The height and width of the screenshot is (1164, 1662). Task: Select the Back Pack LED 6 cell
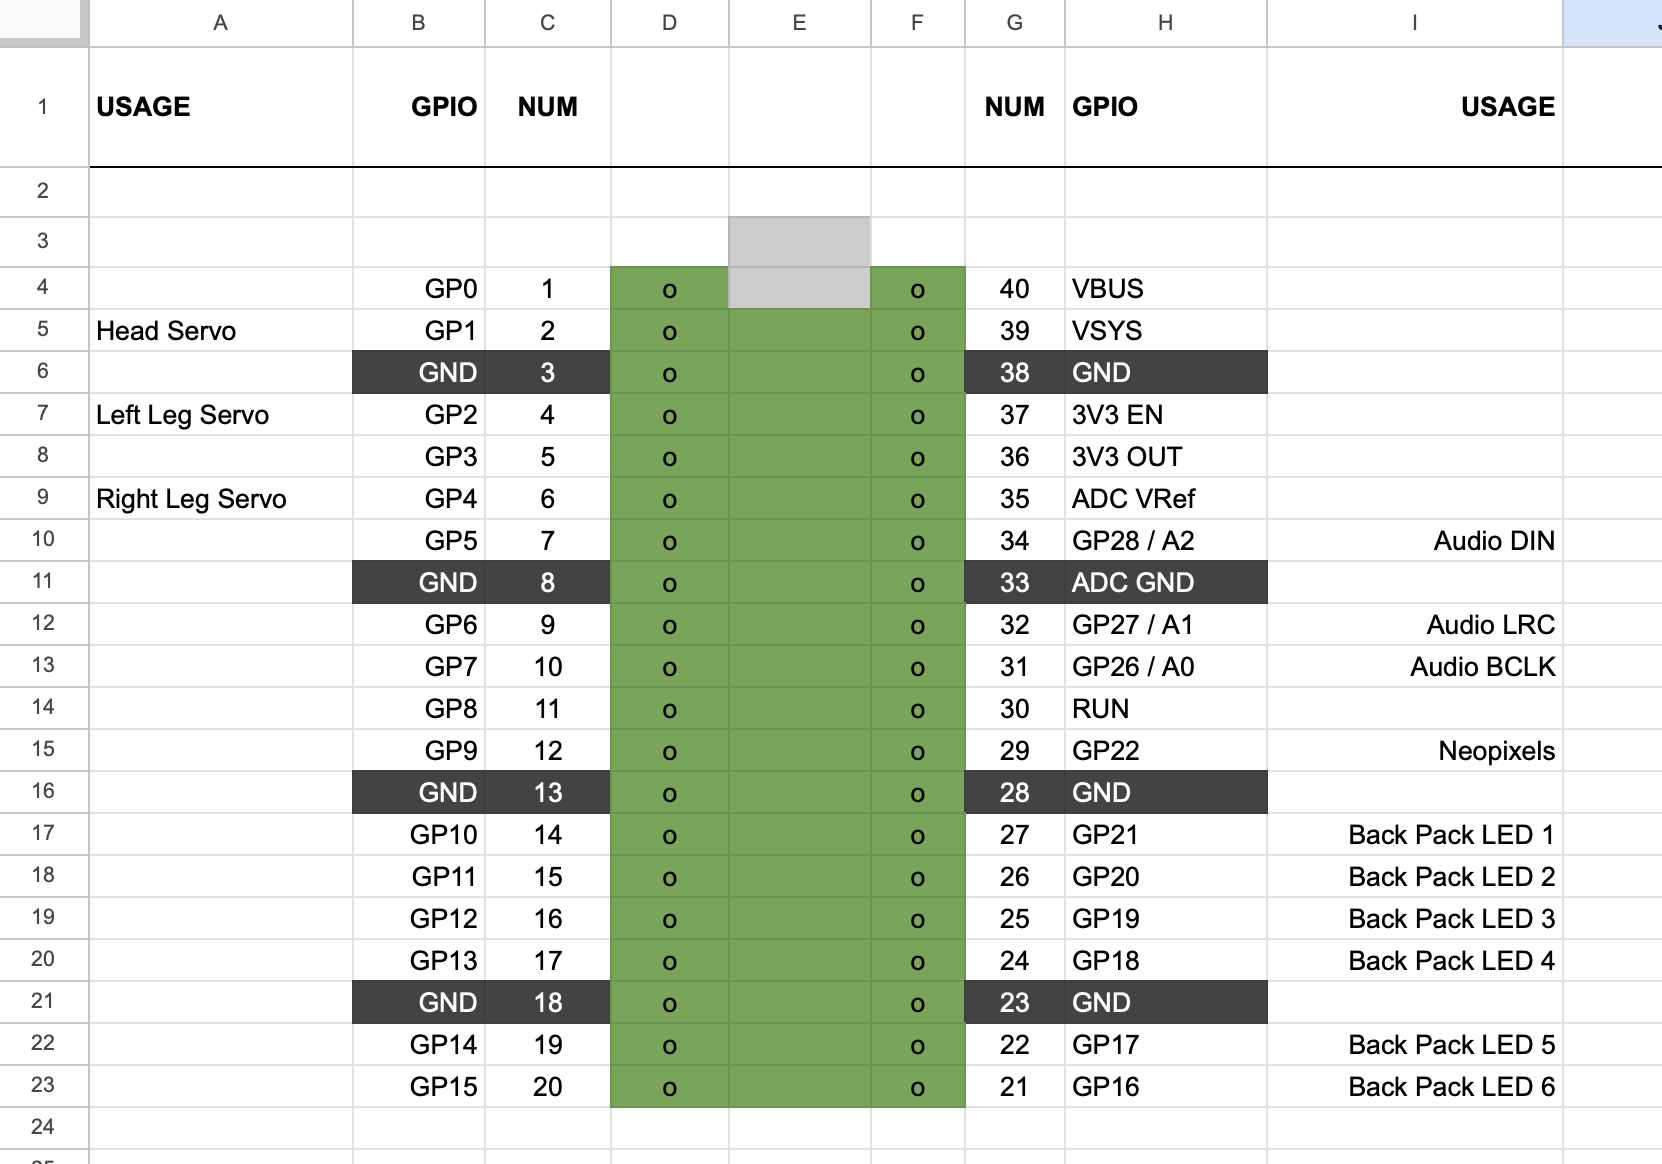pyautogui.click(x=1414, y=1086)
